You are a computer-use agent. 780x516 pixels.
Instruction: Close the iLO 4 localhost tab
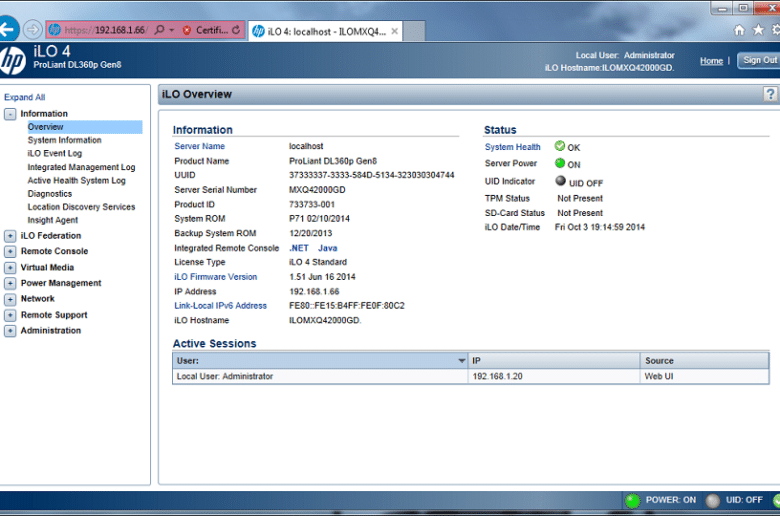coord(394,31)
